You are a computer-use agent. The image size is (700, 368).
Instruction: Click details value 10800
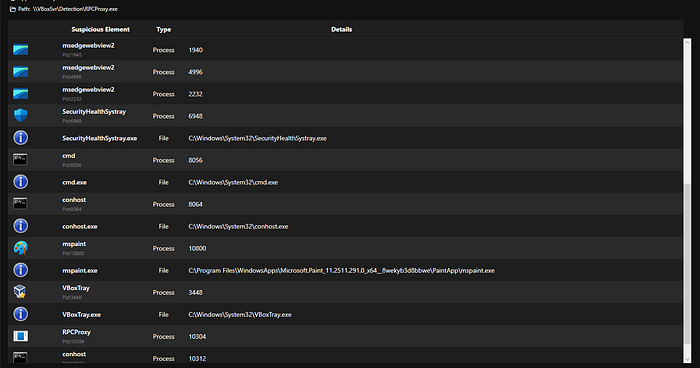tap(197, 249)
